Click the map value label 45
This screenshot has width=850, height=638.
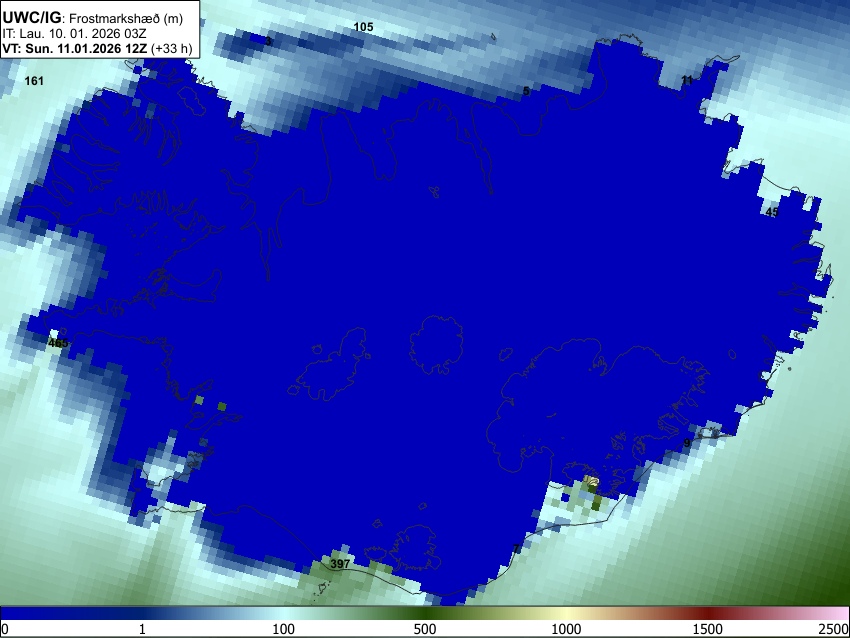tap(772, 212)
